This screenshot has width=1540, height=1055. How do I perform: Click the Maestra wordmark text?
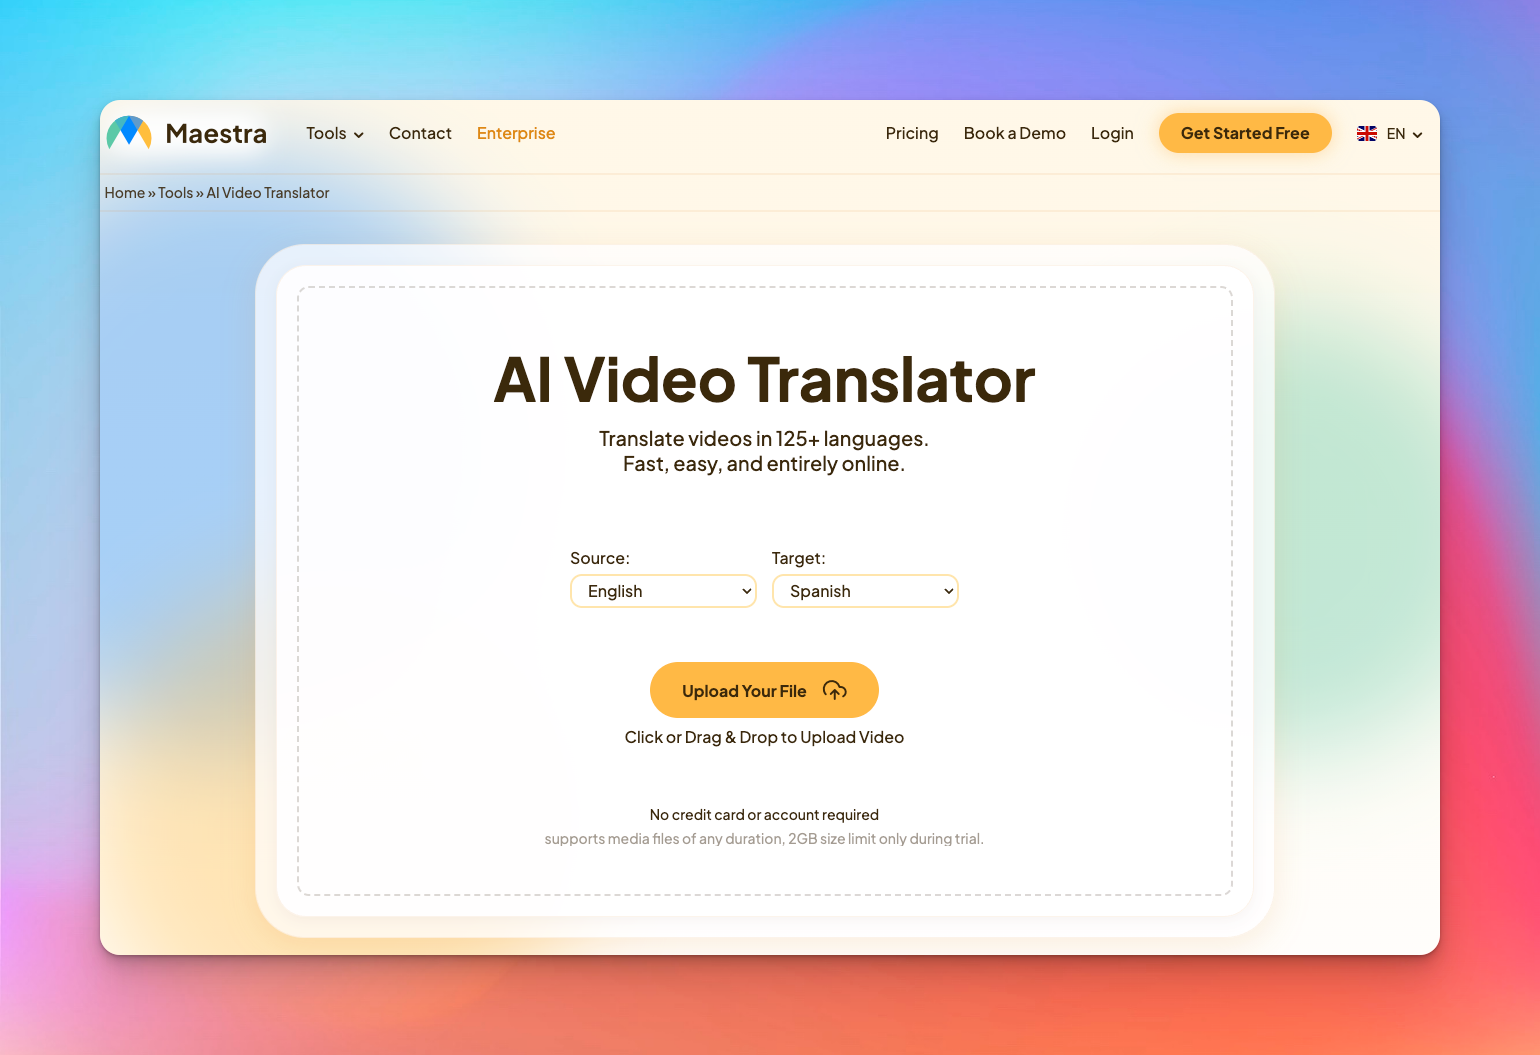(x=216, y=134)
